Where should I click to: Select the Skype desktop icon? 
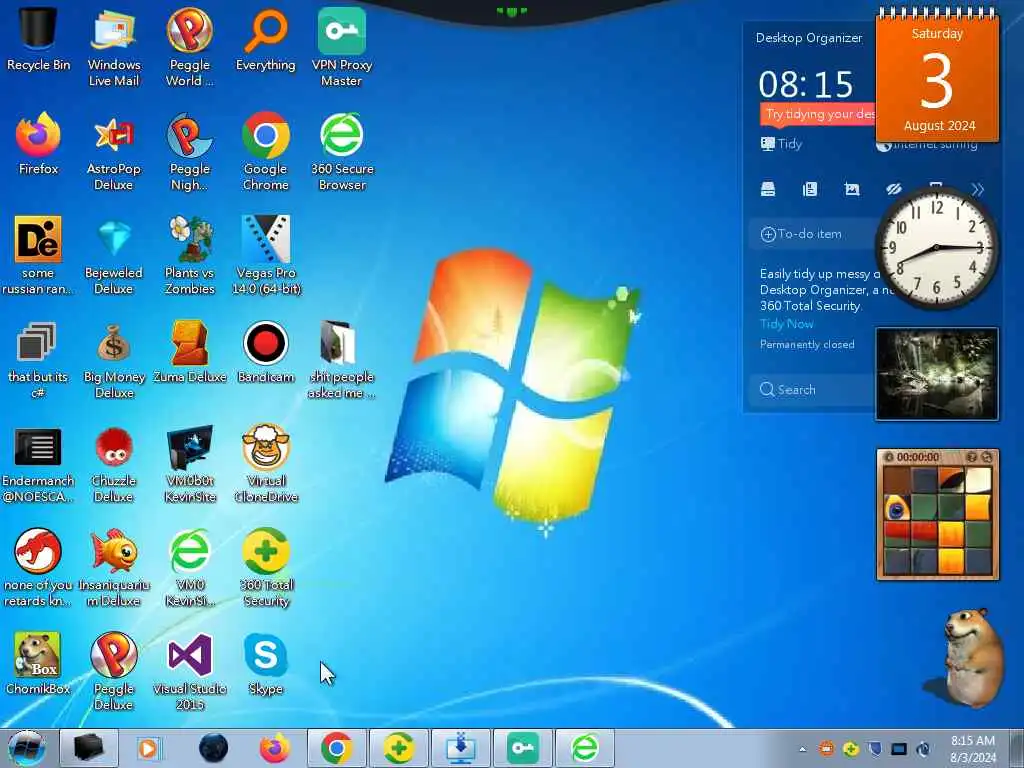265,663
